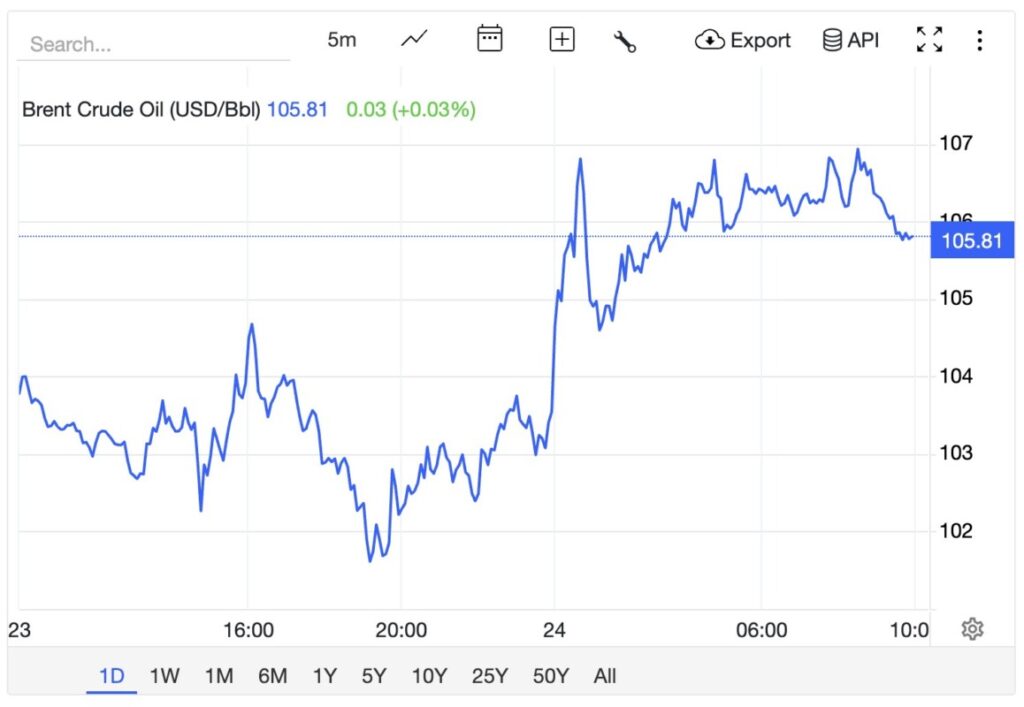
Task: Open the chart type line icon
Action: pos(414,40)
